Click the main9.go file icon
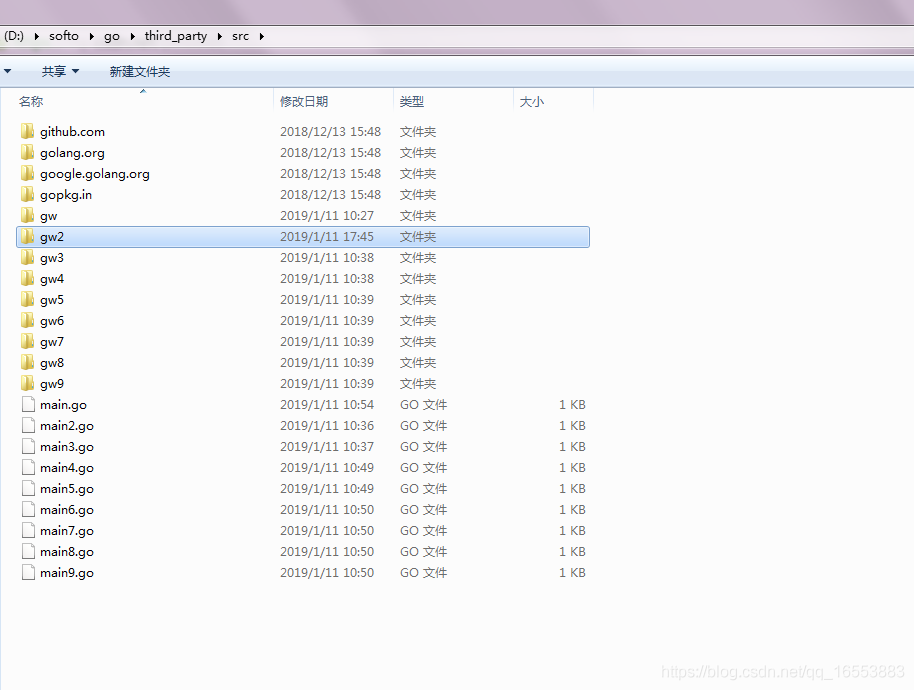914x690 pixels. coord(28,572)
